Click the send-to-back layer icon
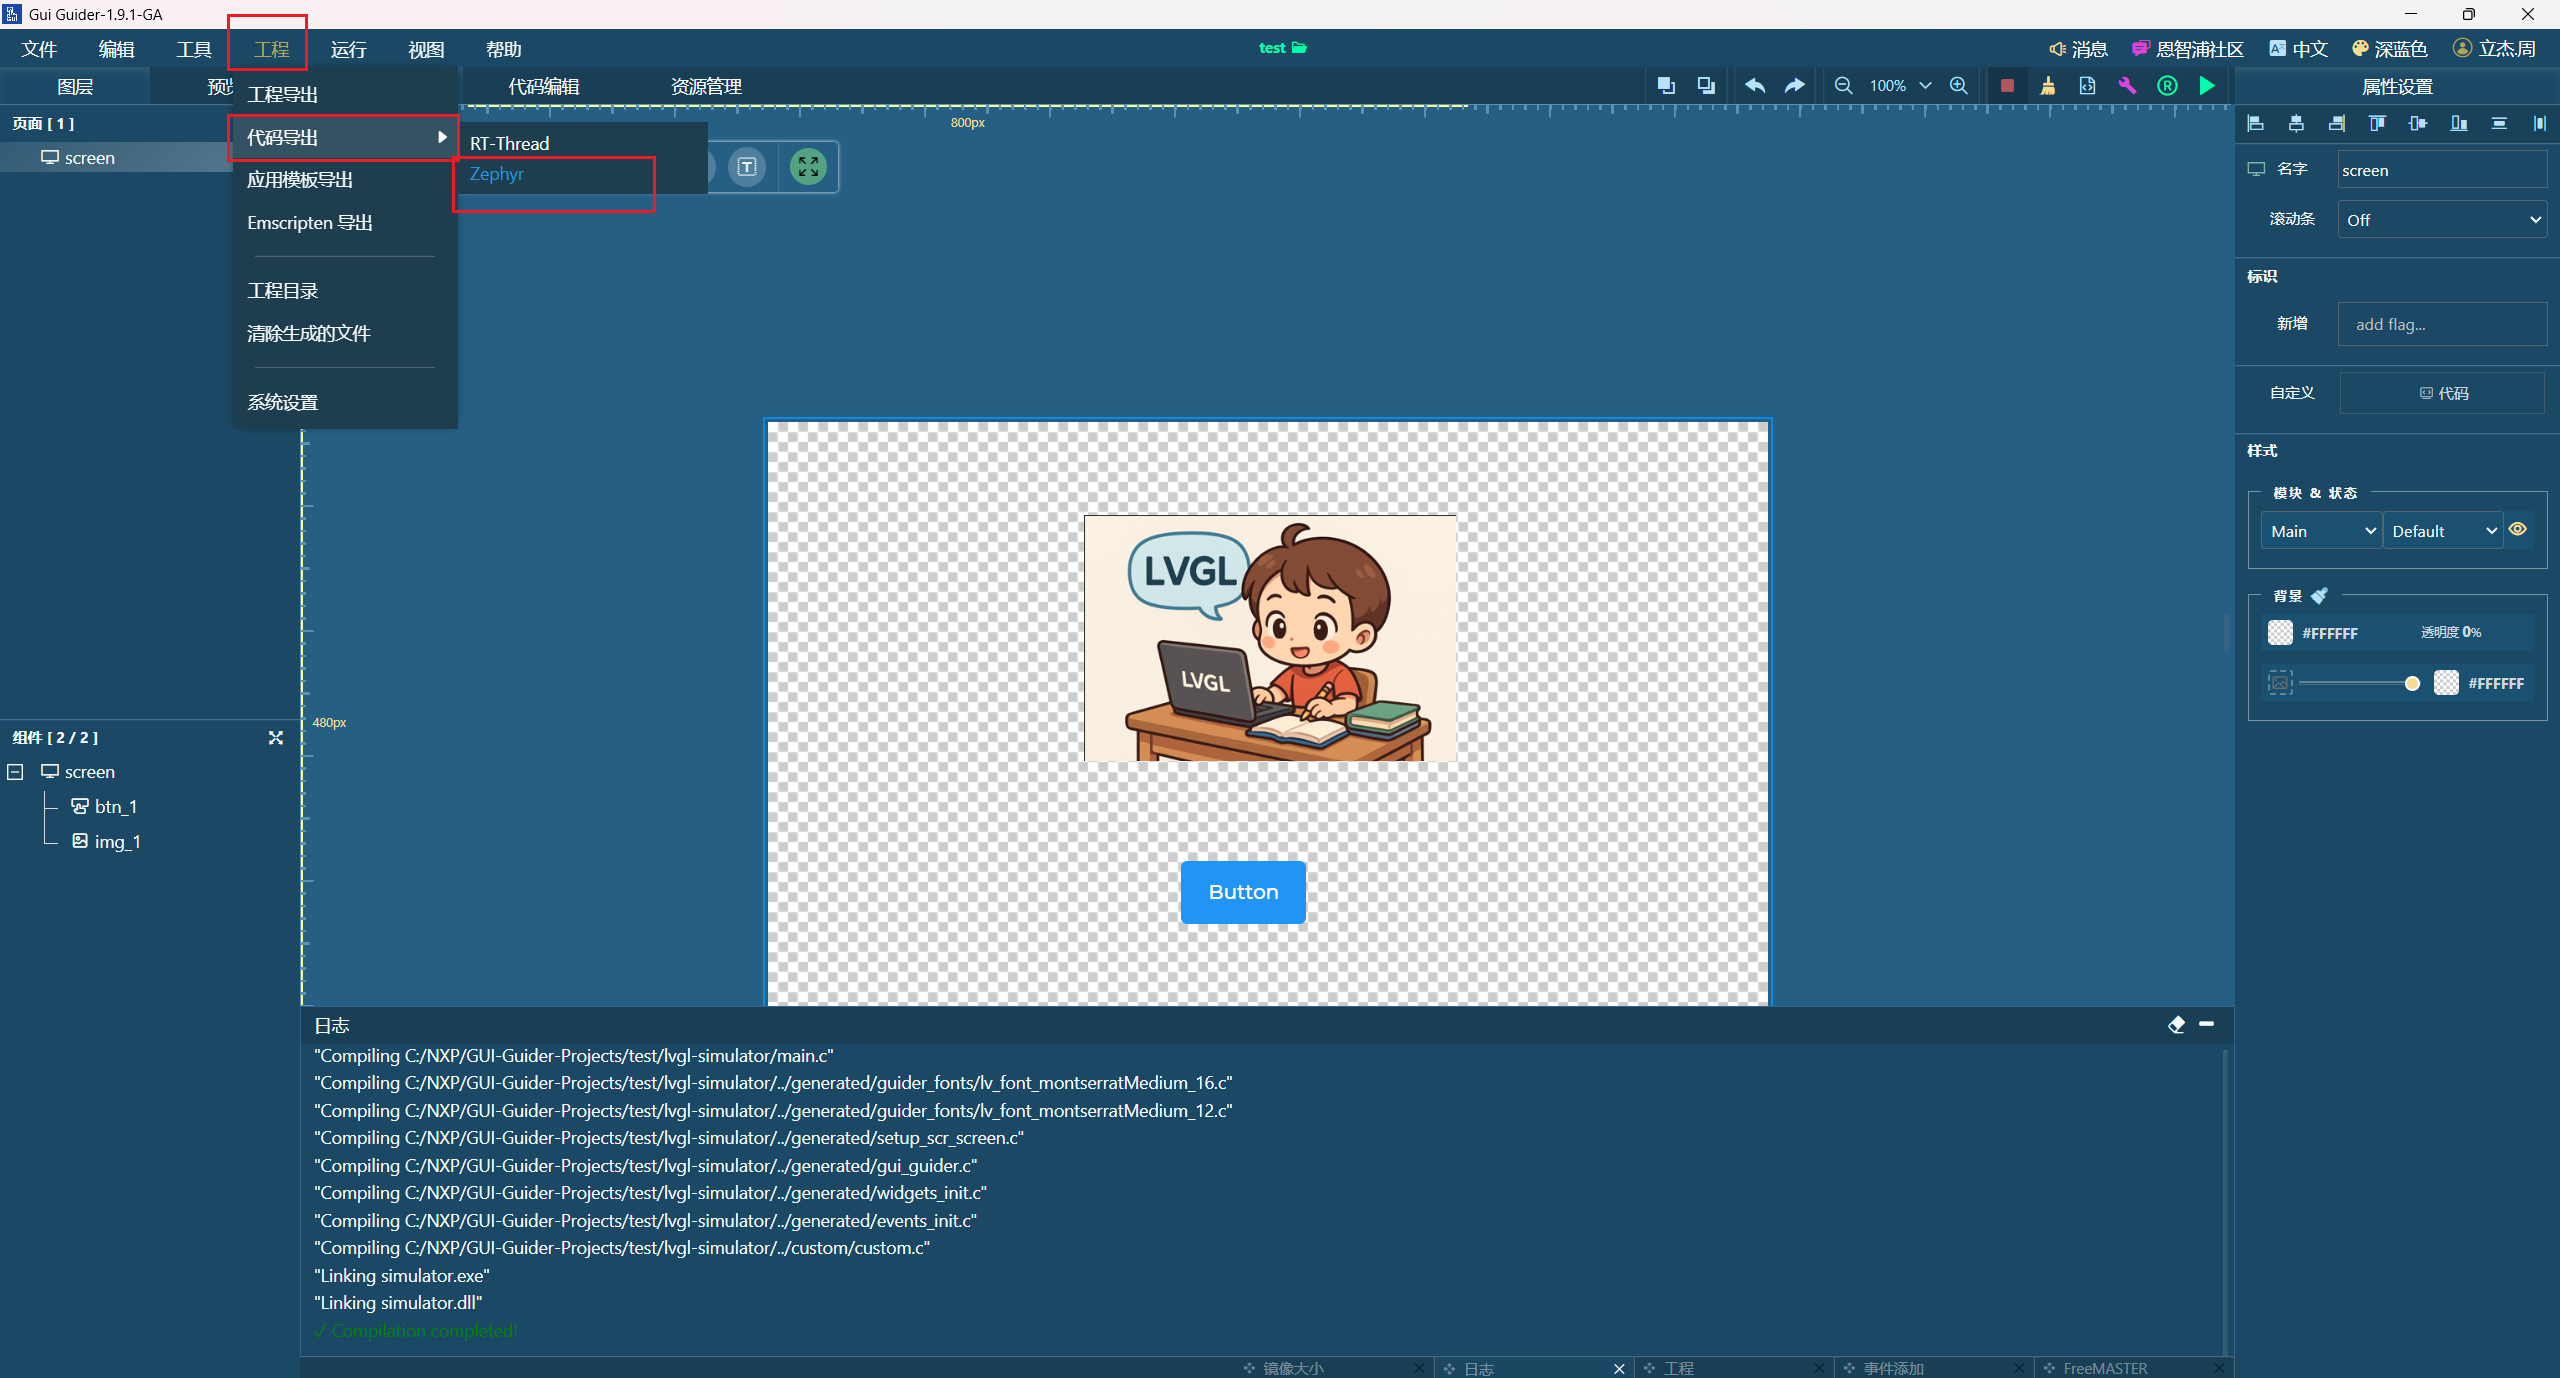2560x1378 pixels. click(x=1706, y=86)
